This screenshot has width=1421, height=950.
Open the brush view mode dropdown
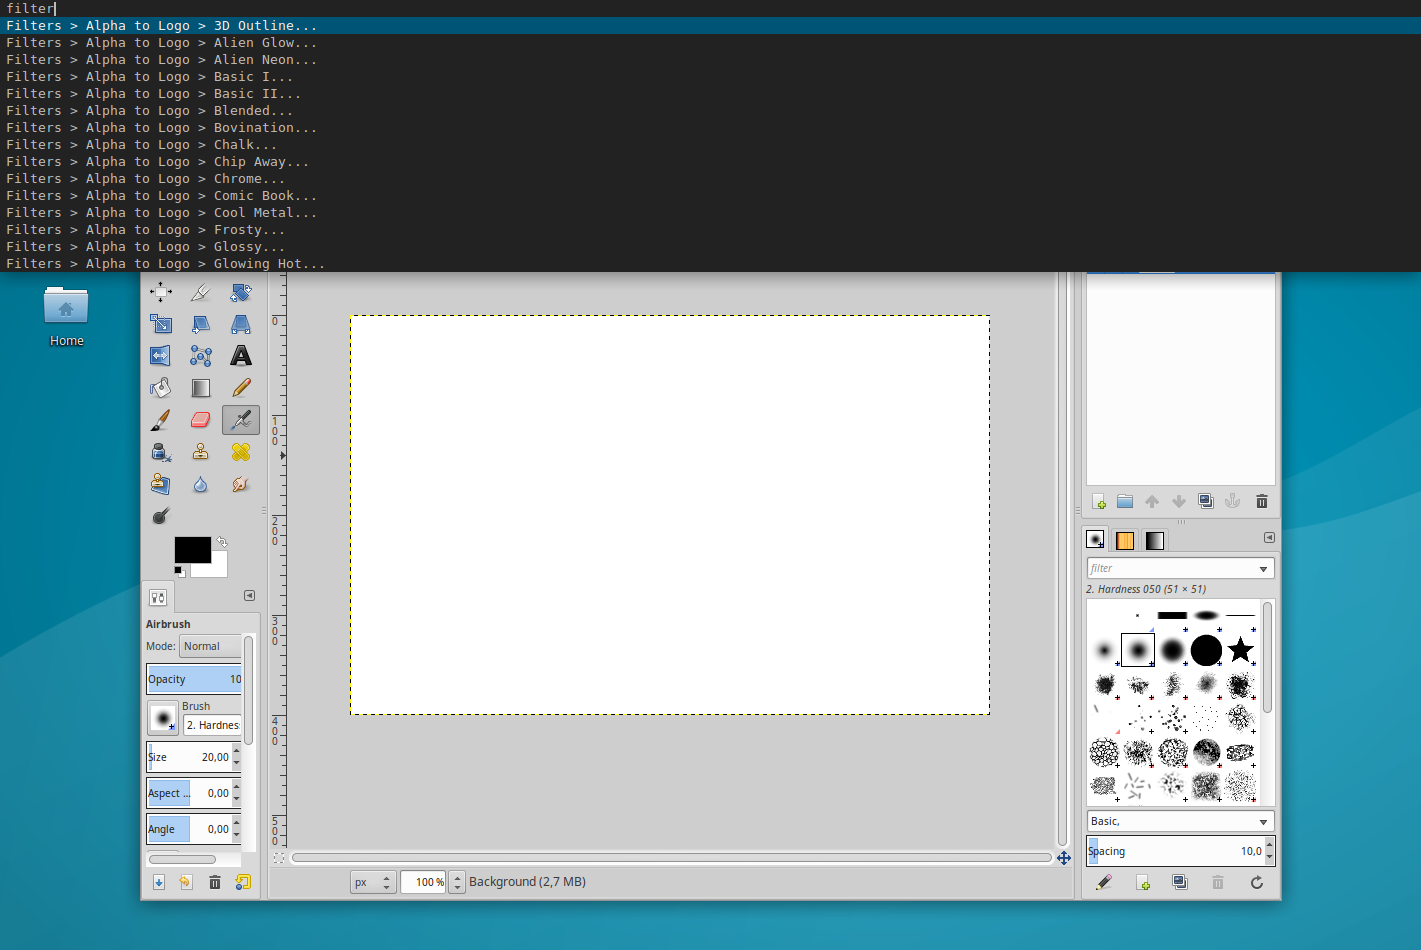1178,820
